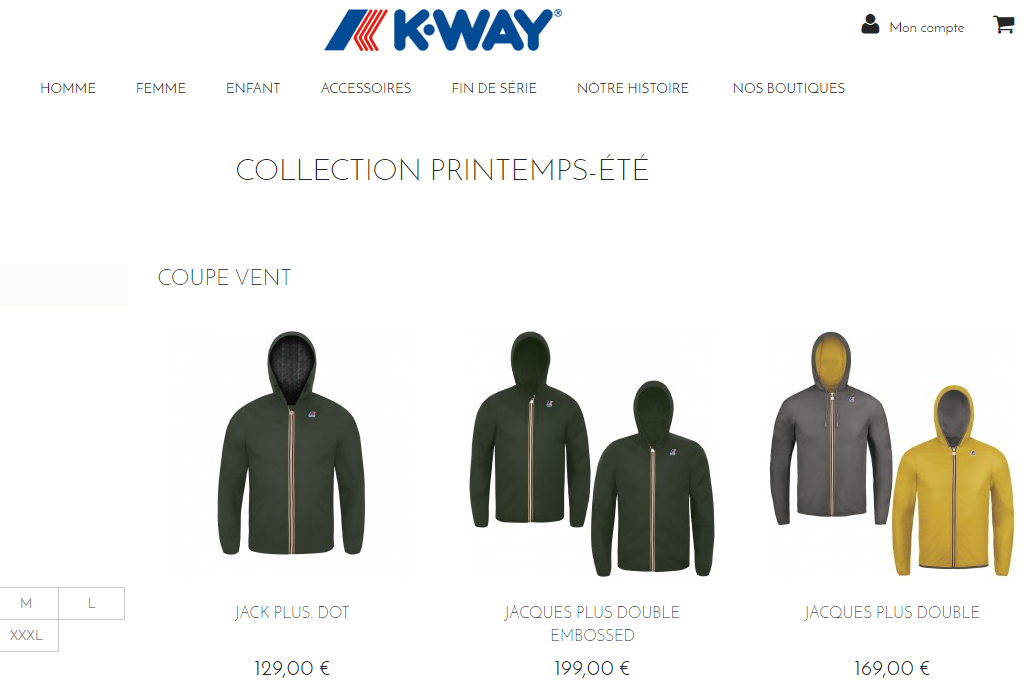Screen dimensions: 1028x683
Task: Open the Homme menu
Action: coord(68,88)
